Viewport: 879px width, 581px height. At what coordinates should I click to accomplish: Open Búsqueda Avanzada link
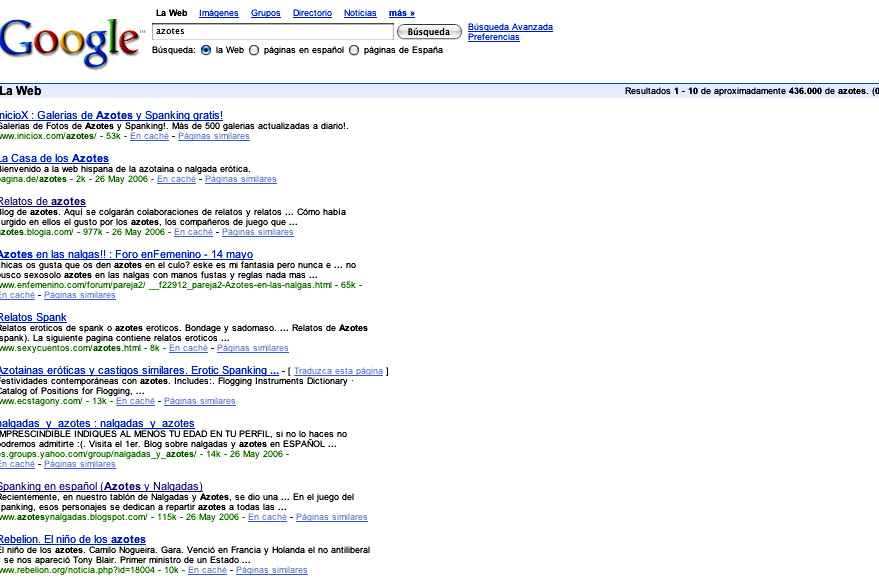pos(510,27)
